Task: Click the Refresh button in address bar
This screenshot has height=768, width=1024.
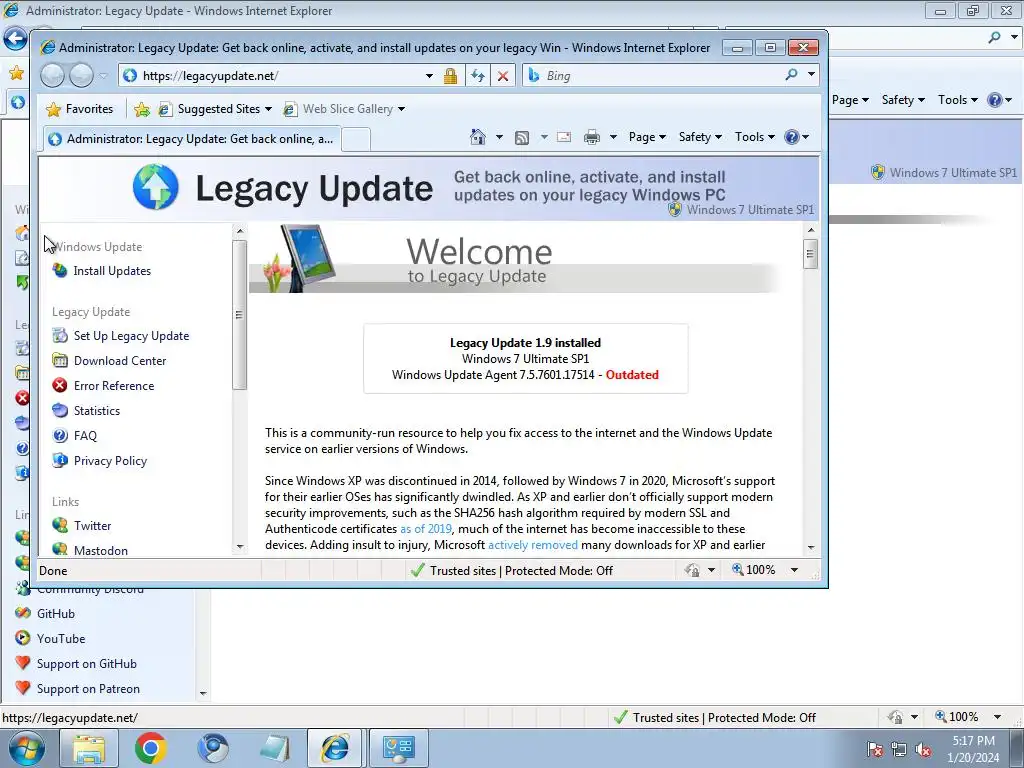Action: 478,76
